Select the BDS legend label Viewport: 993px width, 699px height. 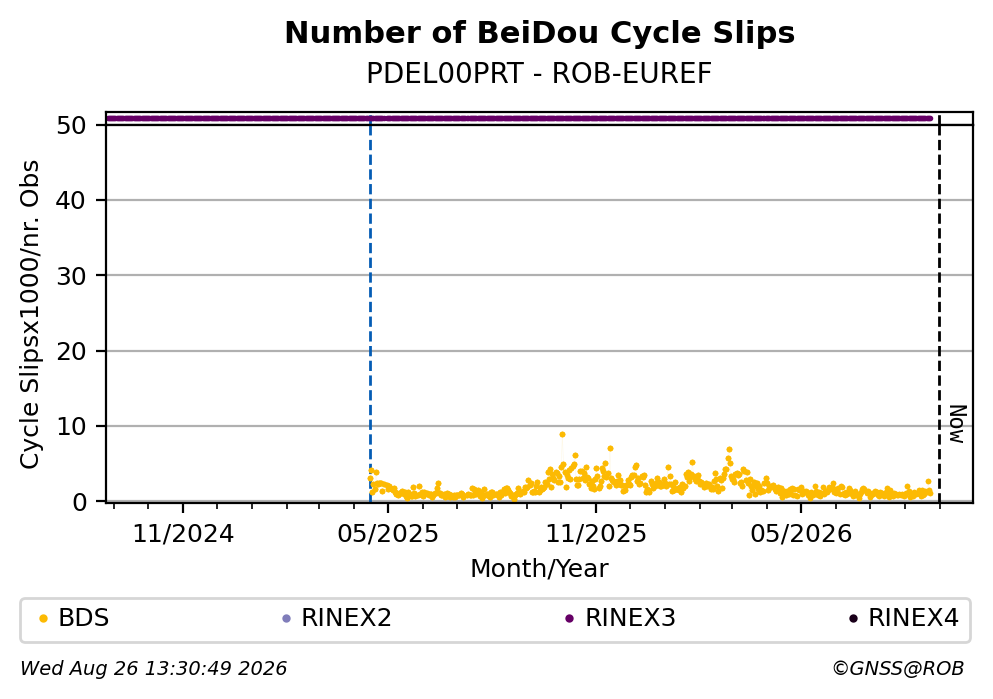point(84,618)
